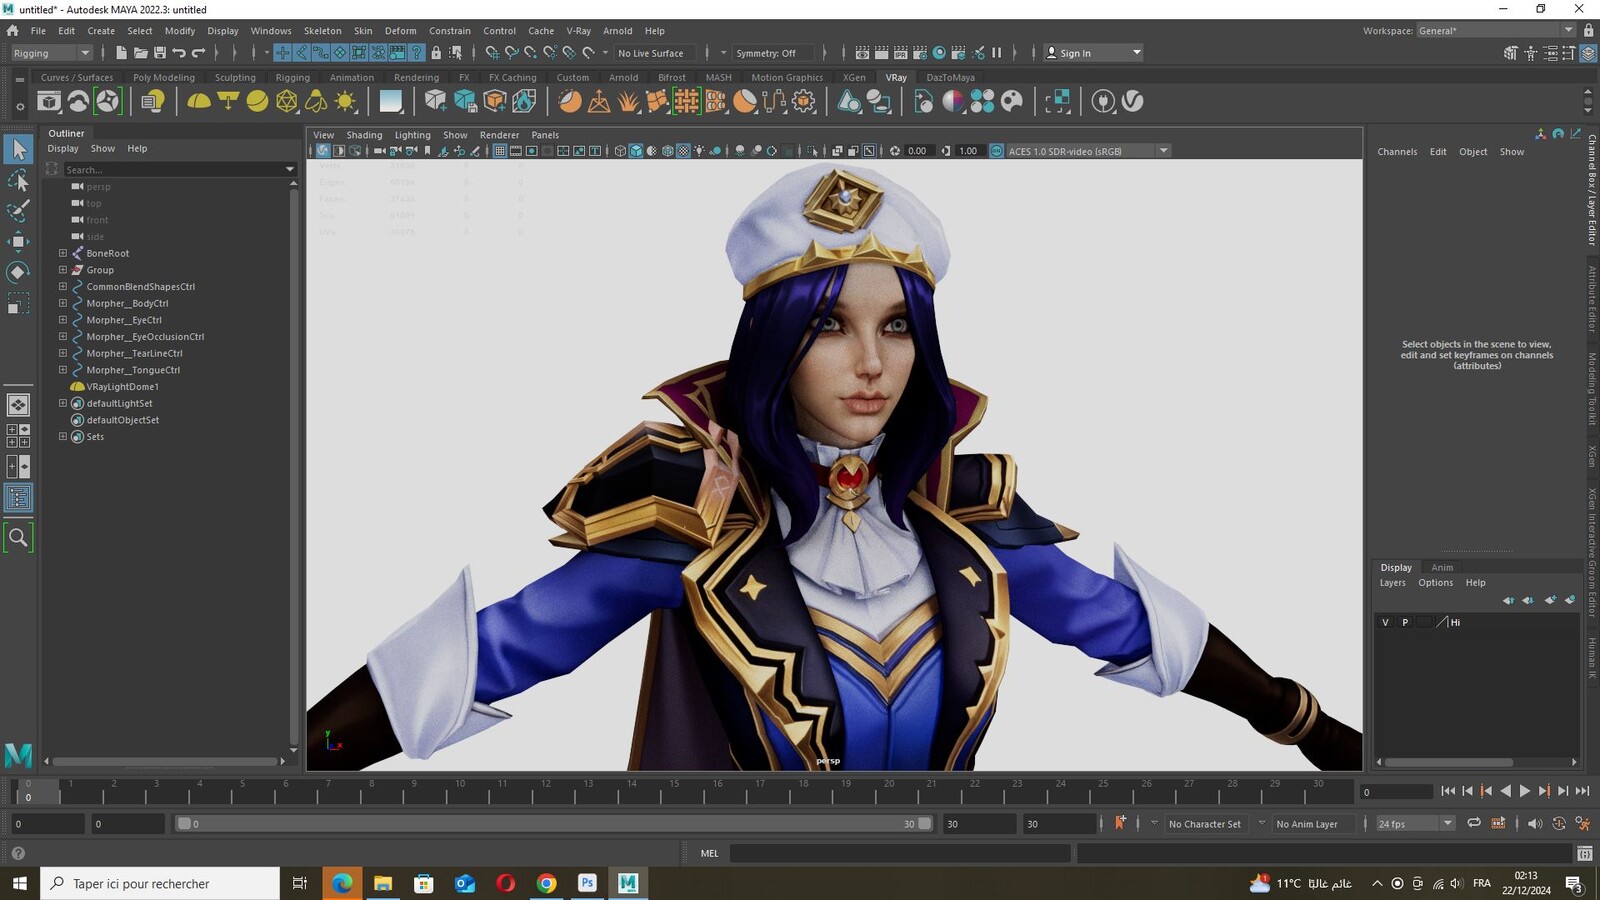Viewport: 1600px width, 900px height.
Task: Create a V-Ray dome light from shelf
Action: 199,101
